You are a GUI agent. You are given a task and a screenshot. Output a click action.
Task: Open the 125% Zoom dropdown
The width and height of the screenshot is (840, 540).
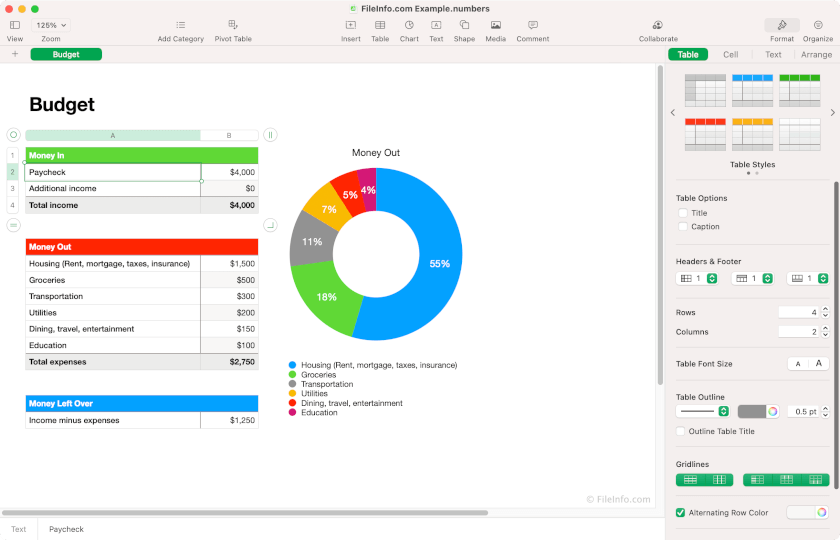pyautogui.click(x=51, y=25)
